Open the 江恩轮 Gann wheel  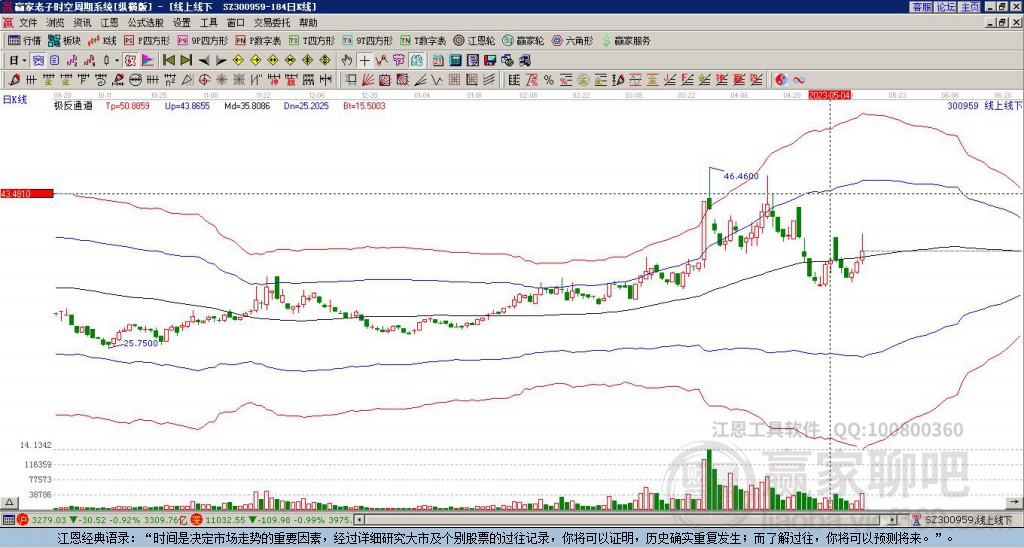coord(474,40)
